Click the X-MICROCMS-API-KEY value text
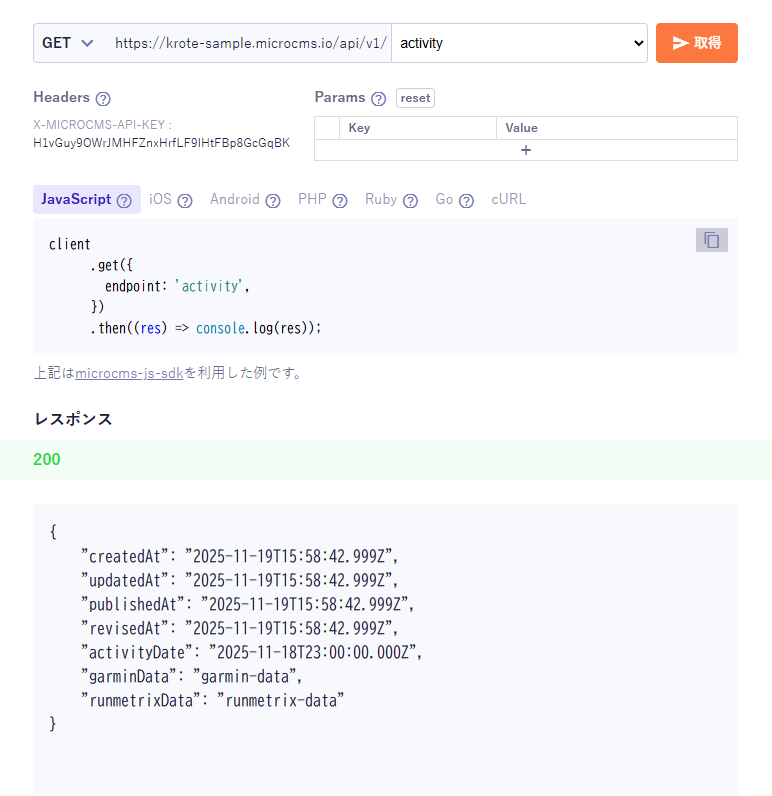The height and width of the screenshot is (796, 772). pyautogui.click(x=161, y=143)
